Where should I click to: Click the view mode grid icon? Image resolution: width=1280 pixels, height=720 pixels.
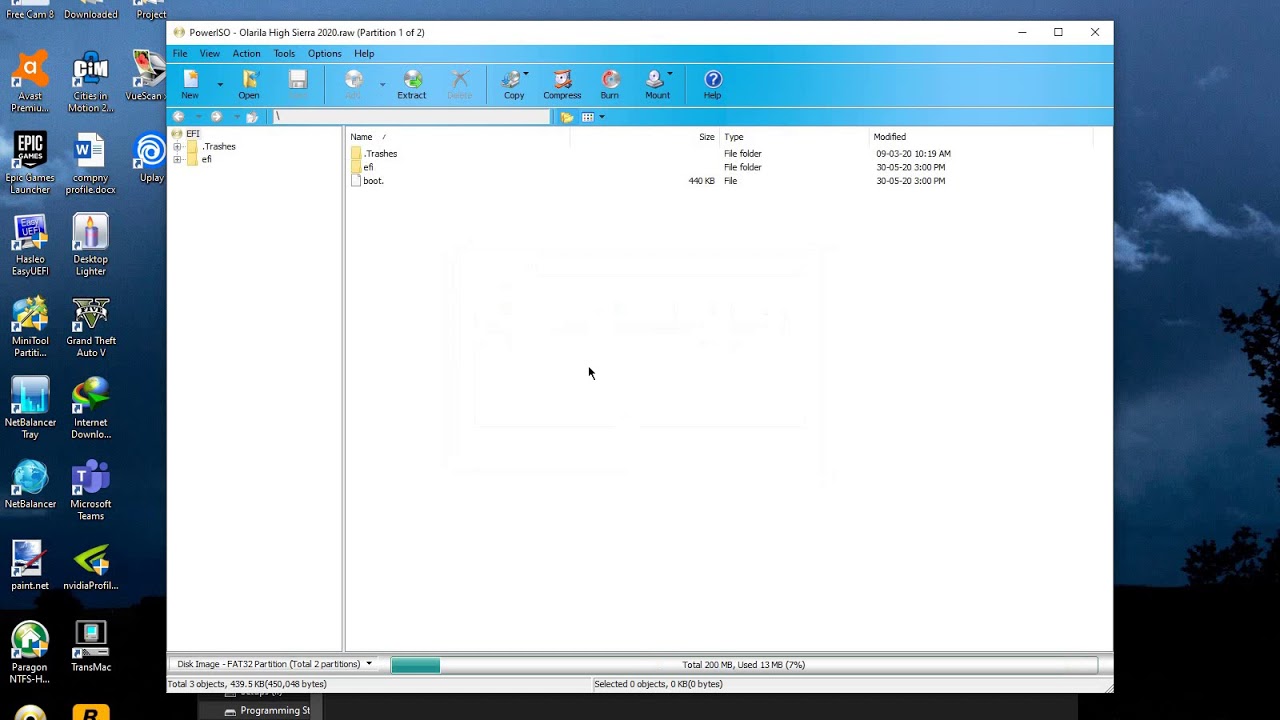pos(588,117)
